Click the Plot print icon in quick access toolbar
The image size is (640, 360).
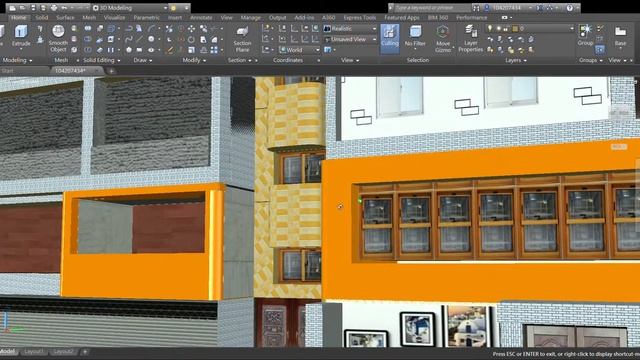click(53, 8)
